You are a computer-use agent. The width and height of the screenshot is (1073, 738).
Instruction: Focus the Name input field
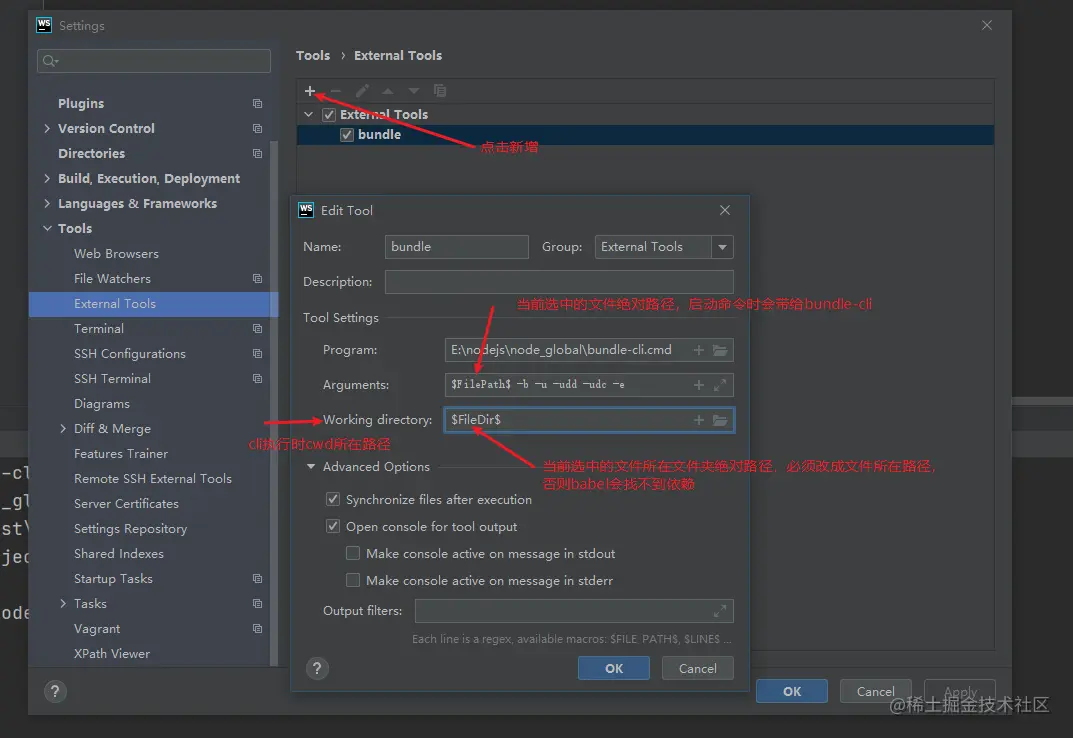pos(456,247)
